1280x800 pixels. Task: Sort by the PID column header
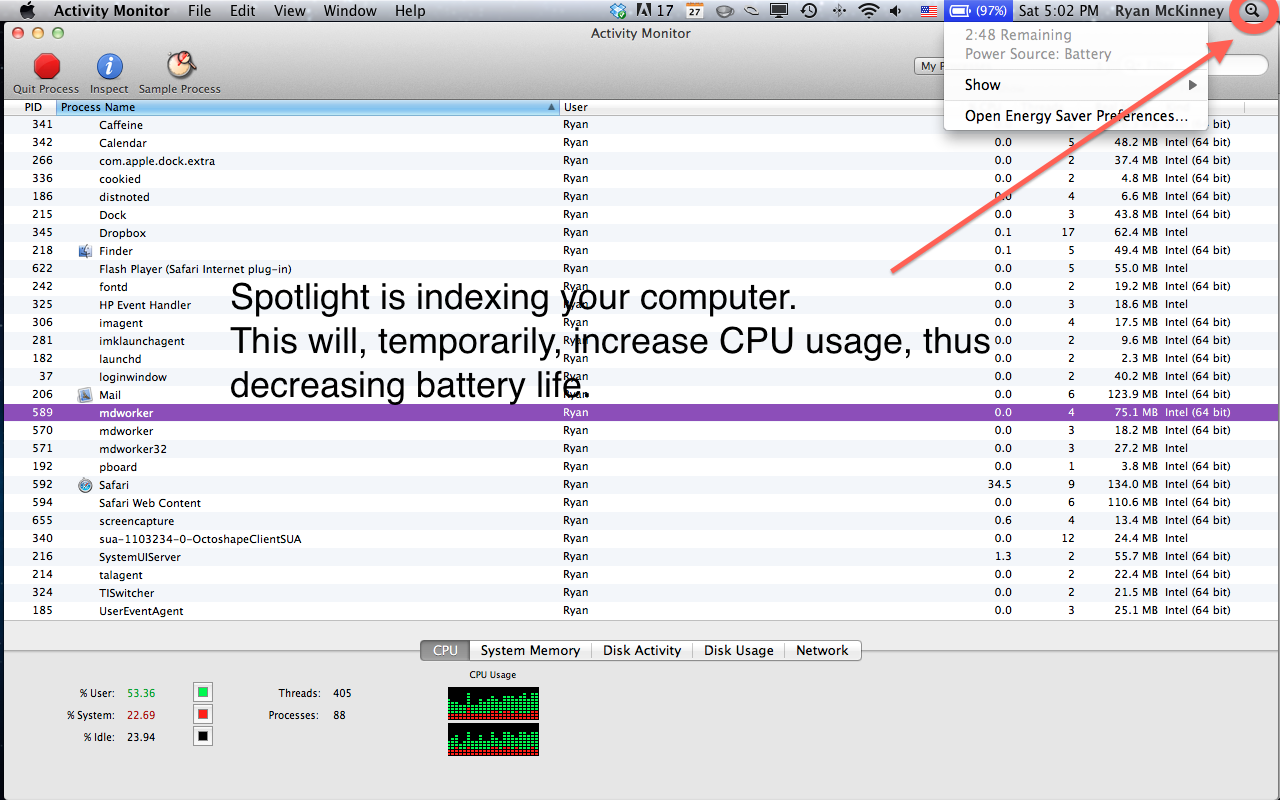click(x=33, y=107)
